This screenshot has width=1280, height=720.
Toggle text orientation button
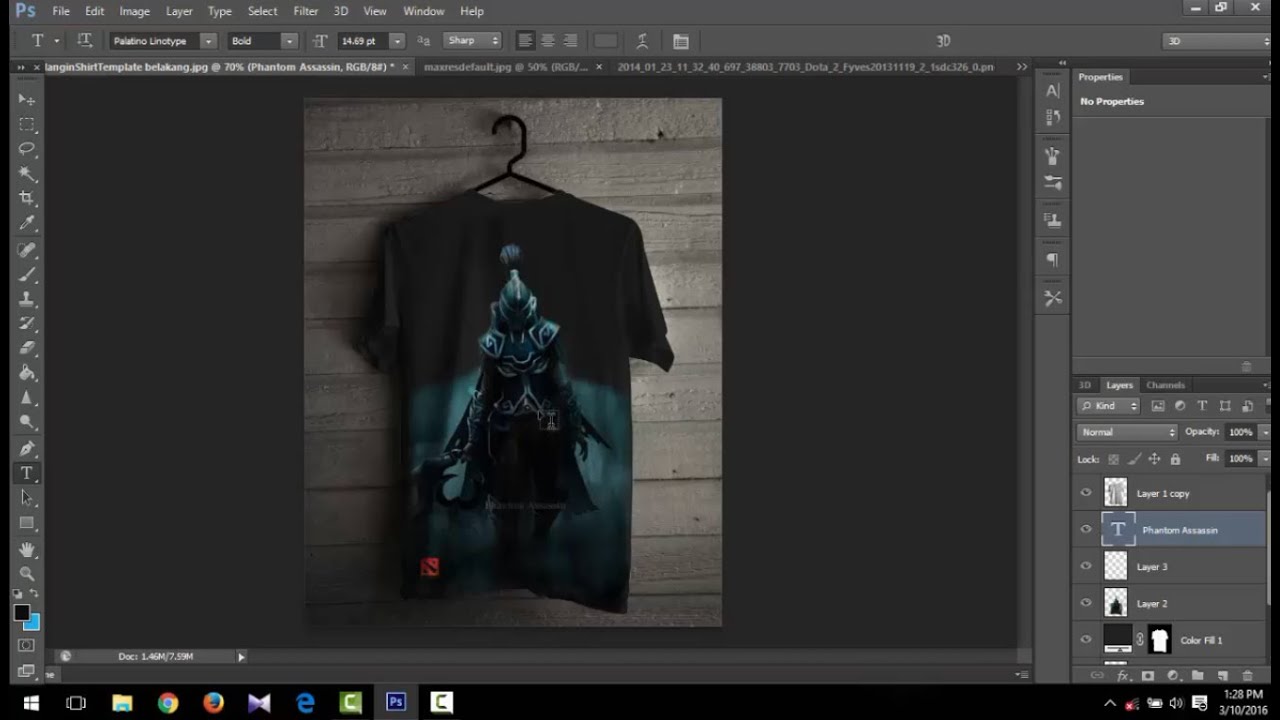point(85,41)
